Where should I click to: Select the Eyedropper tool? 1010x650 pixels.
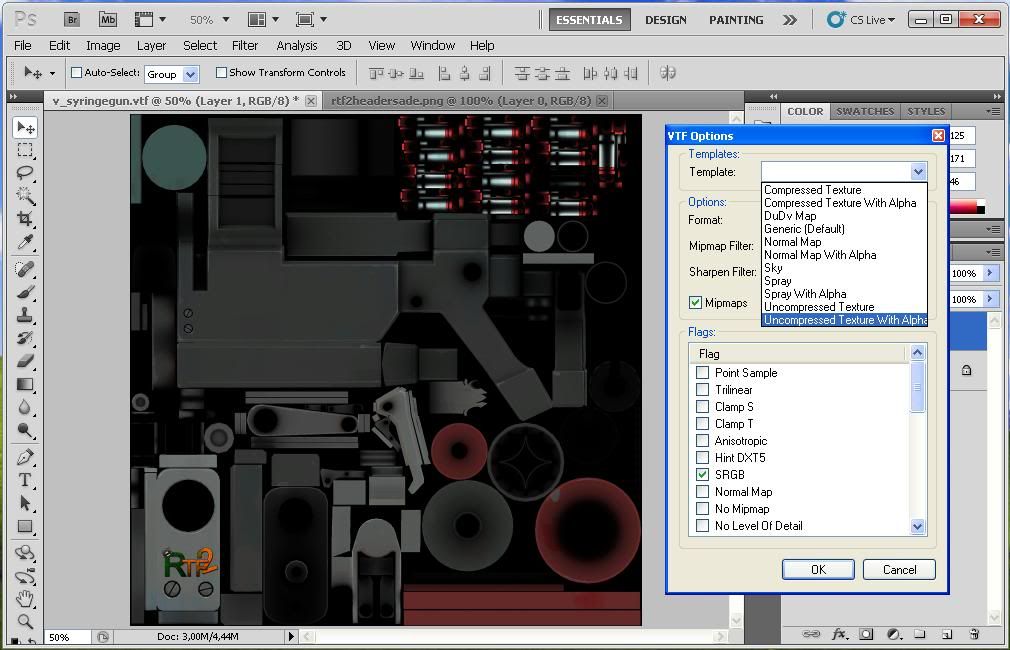tap(25, 242)
